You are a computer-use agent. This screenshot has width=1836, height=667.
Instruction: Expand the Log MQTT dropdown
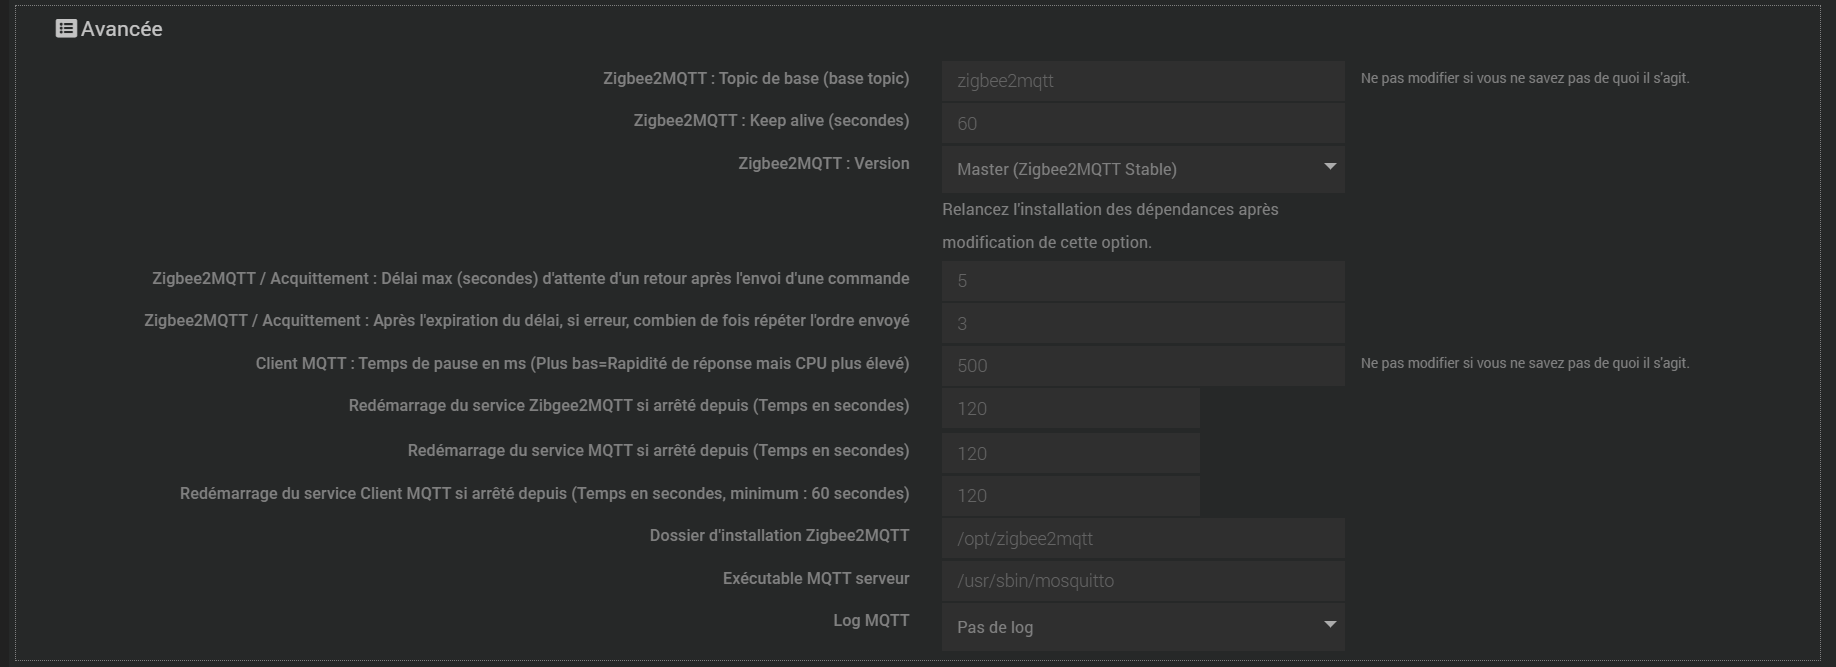click(x=1142, y=627)
